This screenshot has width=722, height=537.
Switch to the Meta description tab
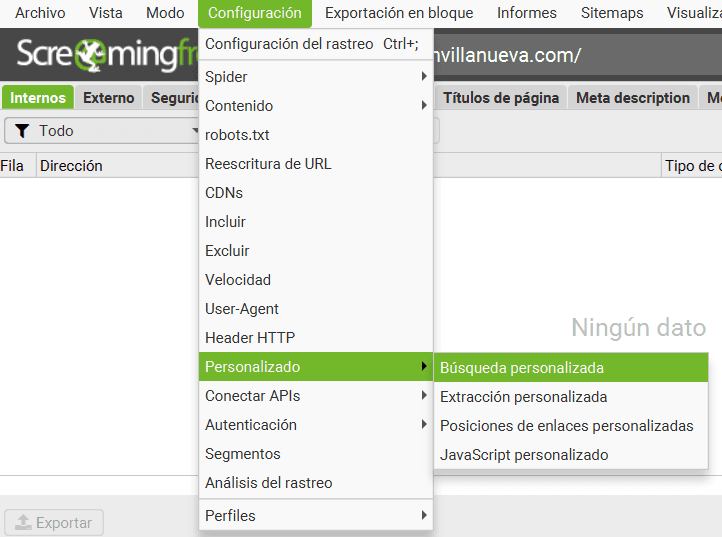click(632, 98)
